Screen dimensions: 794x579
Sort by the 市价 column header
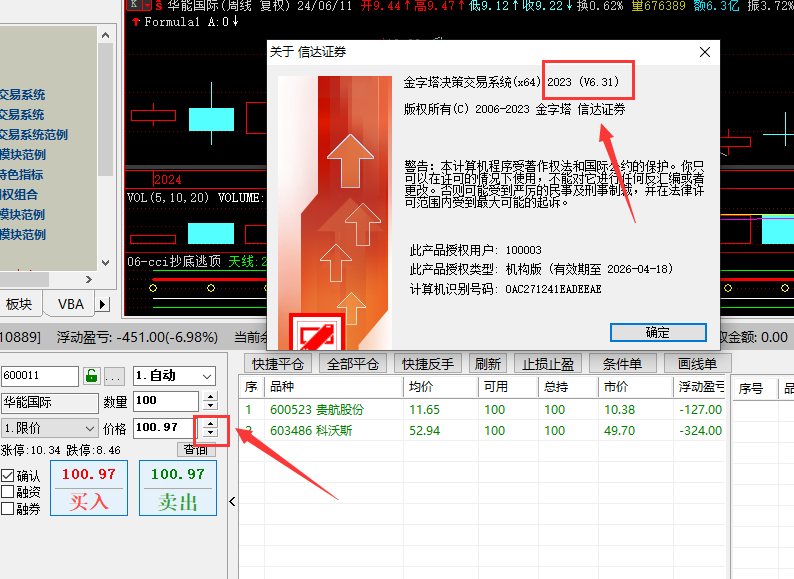click(636, 387)
